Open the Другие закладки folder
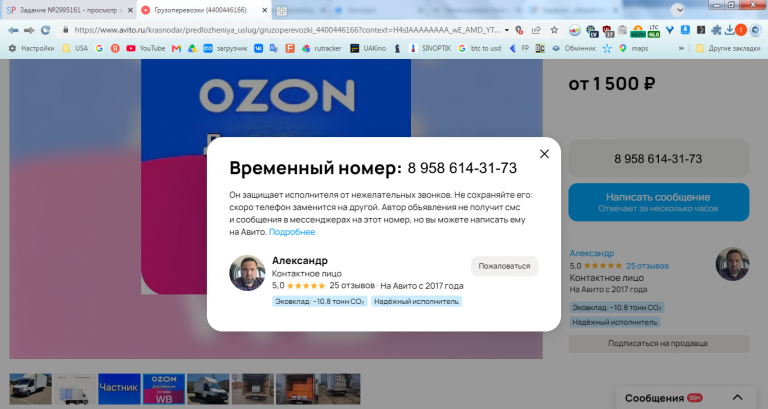This screenshot has height=409, width=768. click(x=728, y=48)
